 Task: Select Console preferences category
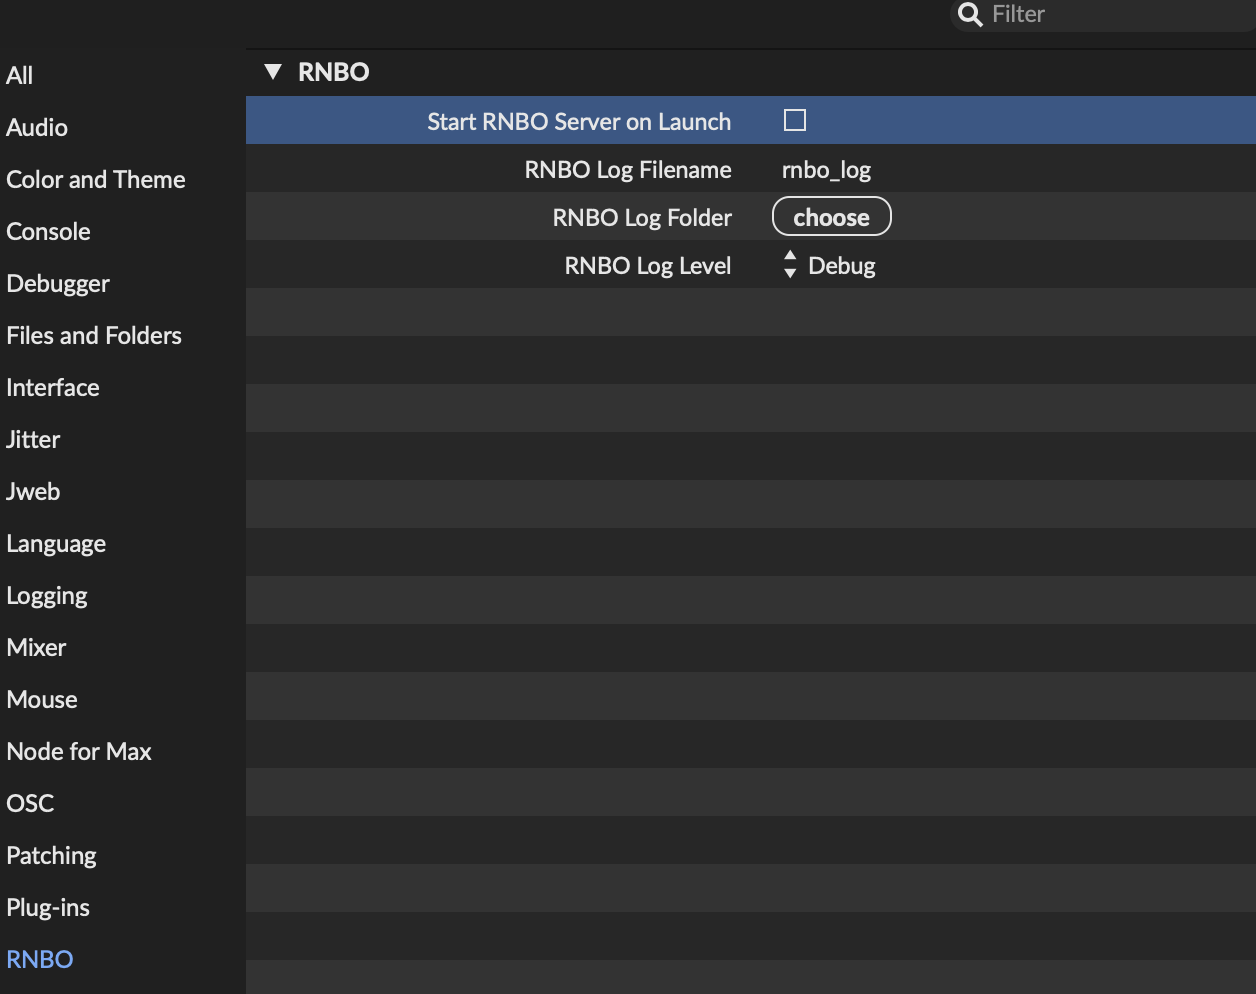click(48, 231)
